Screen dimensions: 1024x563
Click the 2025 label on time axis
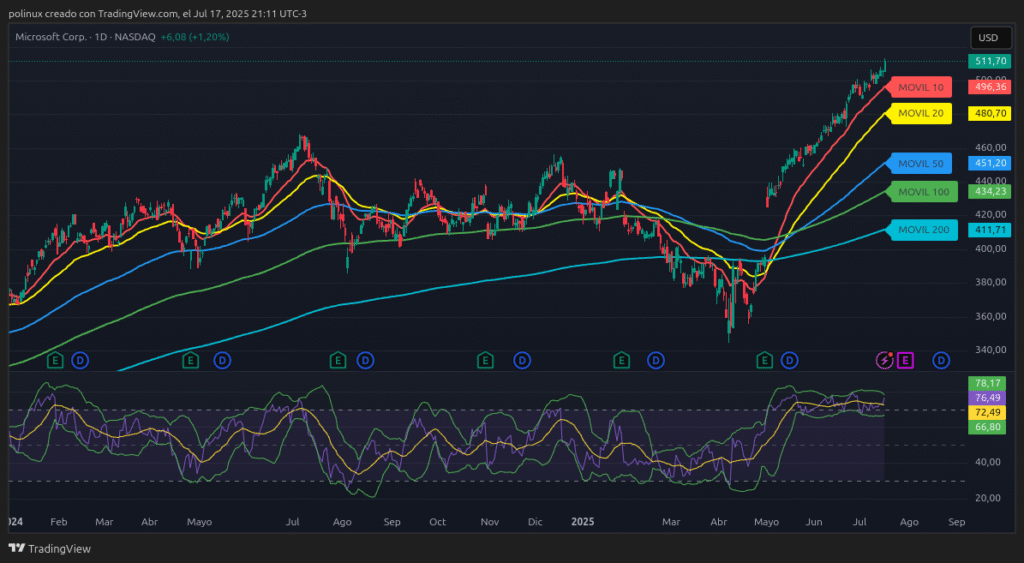pyautogui.click(x=584, y=522)
